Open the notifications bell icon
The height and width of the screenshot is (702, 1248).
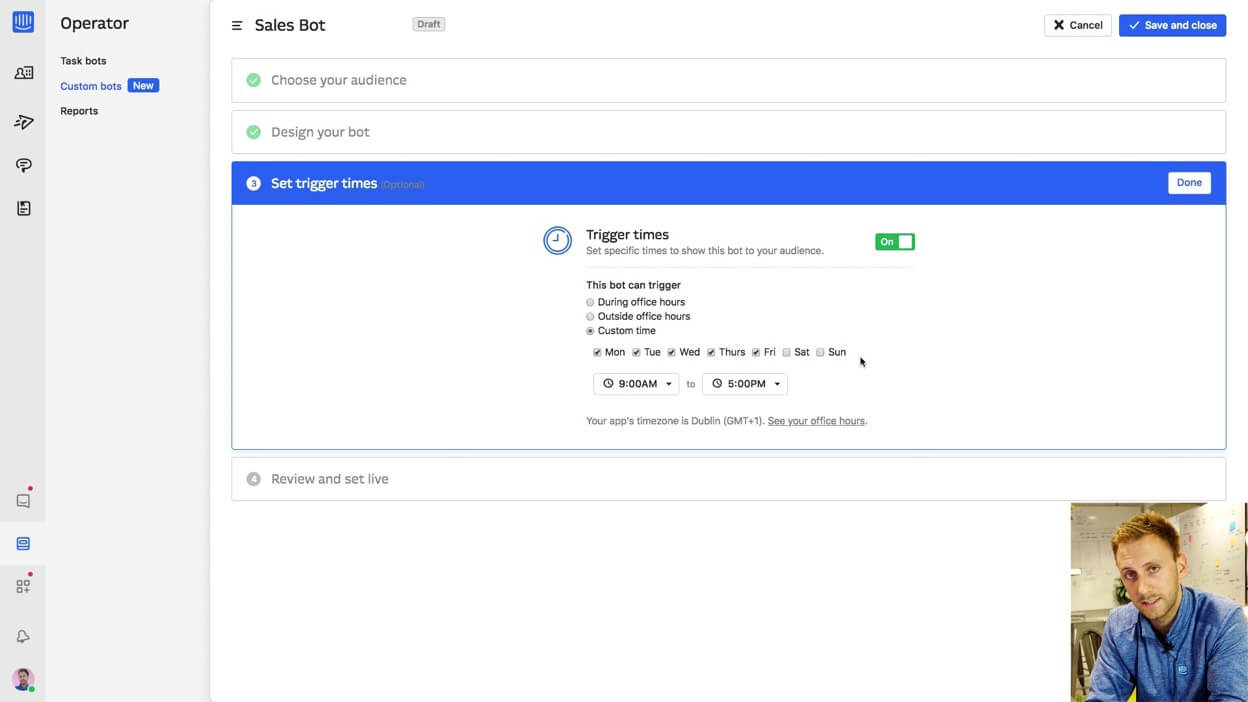(x=23, y=637)
